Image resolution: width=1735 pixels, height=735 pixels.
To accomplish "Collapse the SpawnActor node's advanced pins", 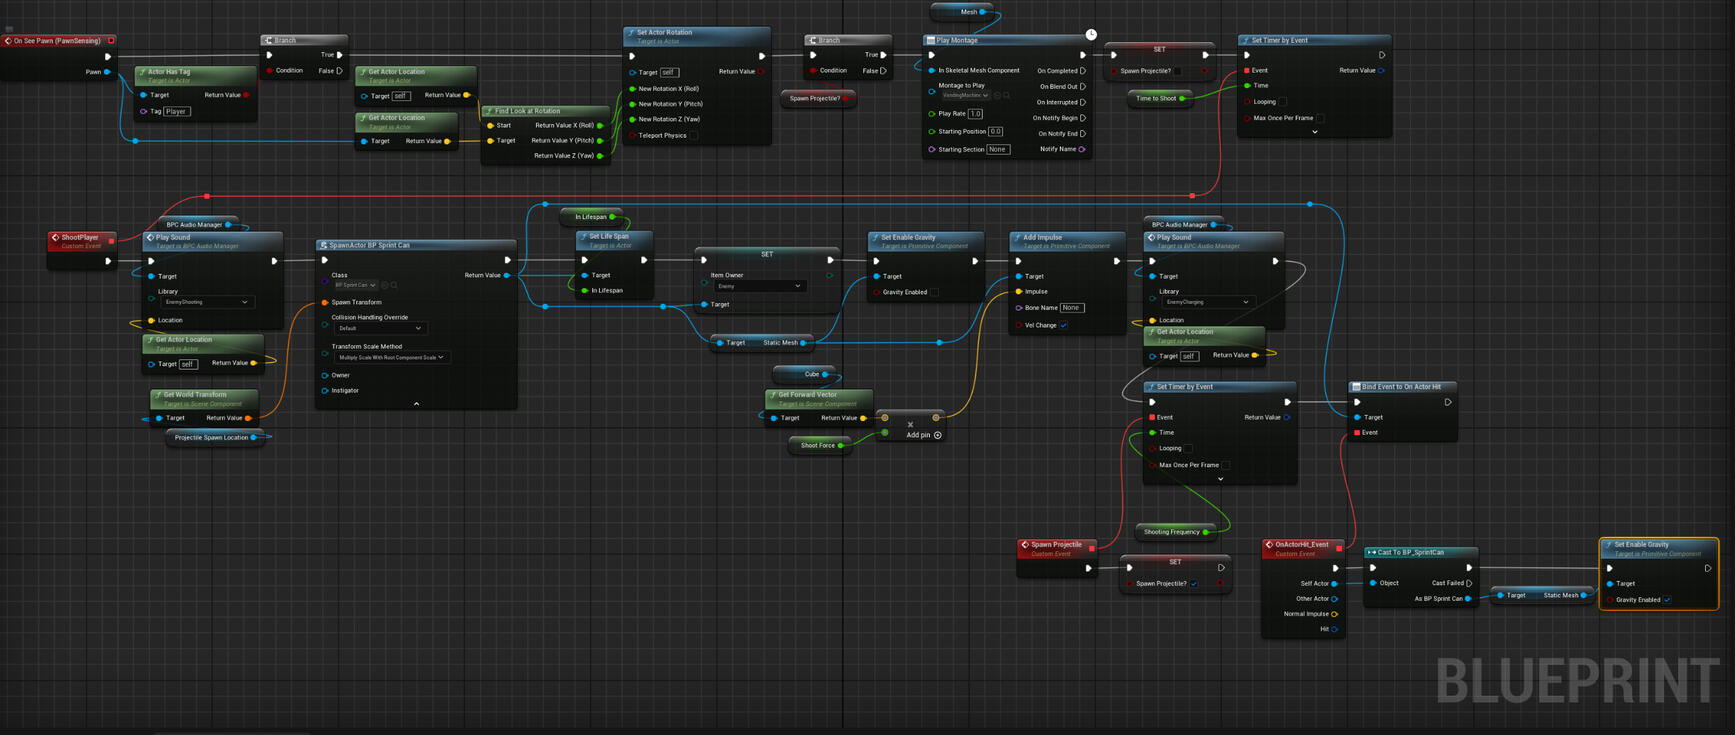I will point(416,404).
